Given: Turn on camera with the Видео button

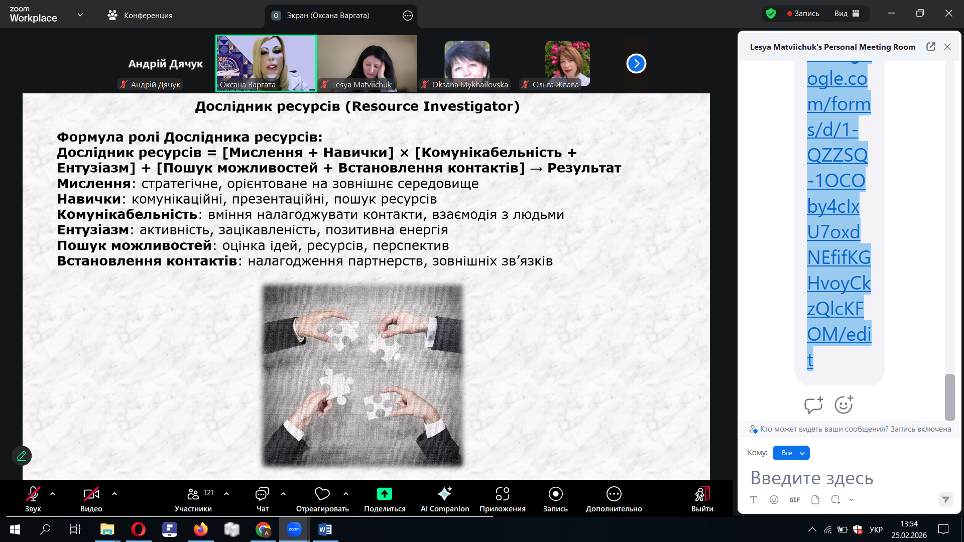Looking at the screenshot, I should (91, 495).
